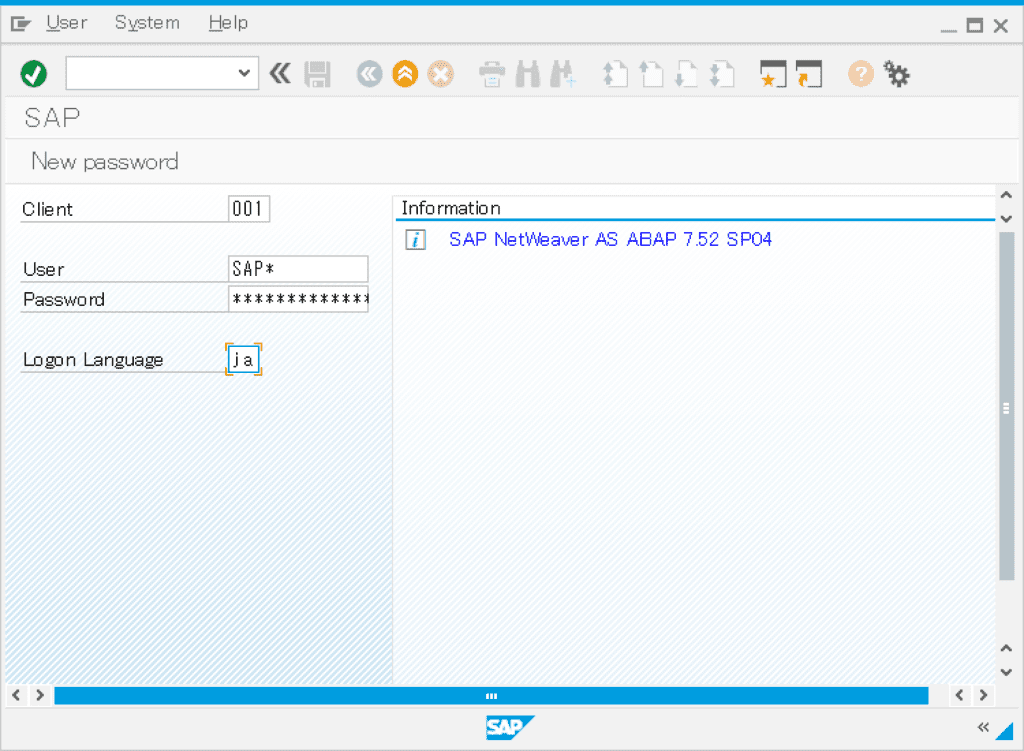Screen dimensions: 1024x751
Task: Click the orange Help question mark icon
Action: pyautogui.click(x=861, y=74)
